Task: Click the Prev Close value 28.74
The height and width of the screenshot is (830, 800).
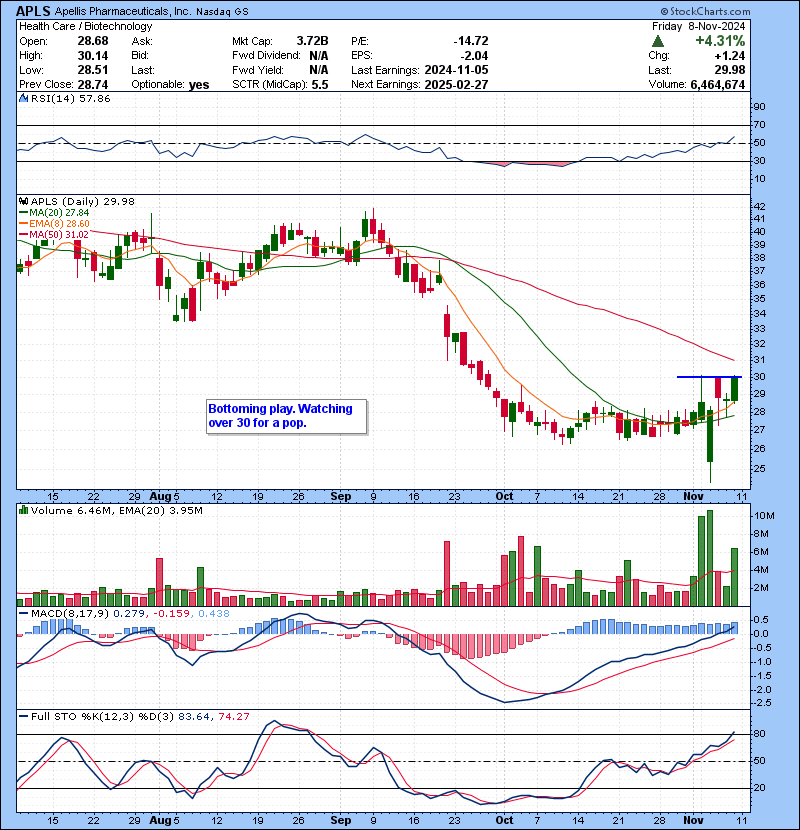Action: 93,85
